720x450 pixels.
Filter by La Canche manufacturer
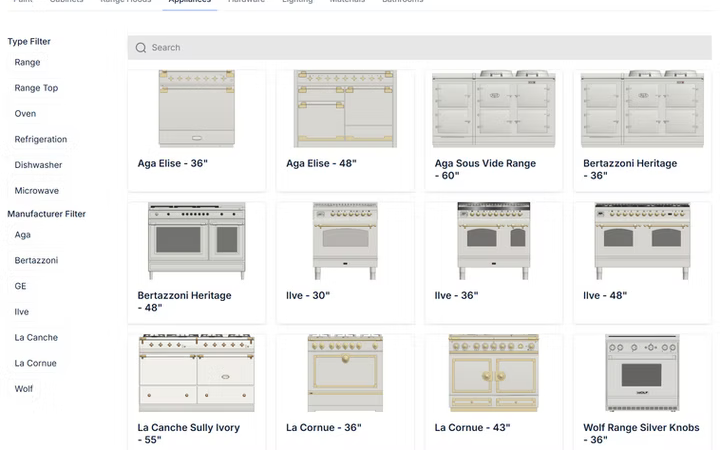click(x=36, y=338)
